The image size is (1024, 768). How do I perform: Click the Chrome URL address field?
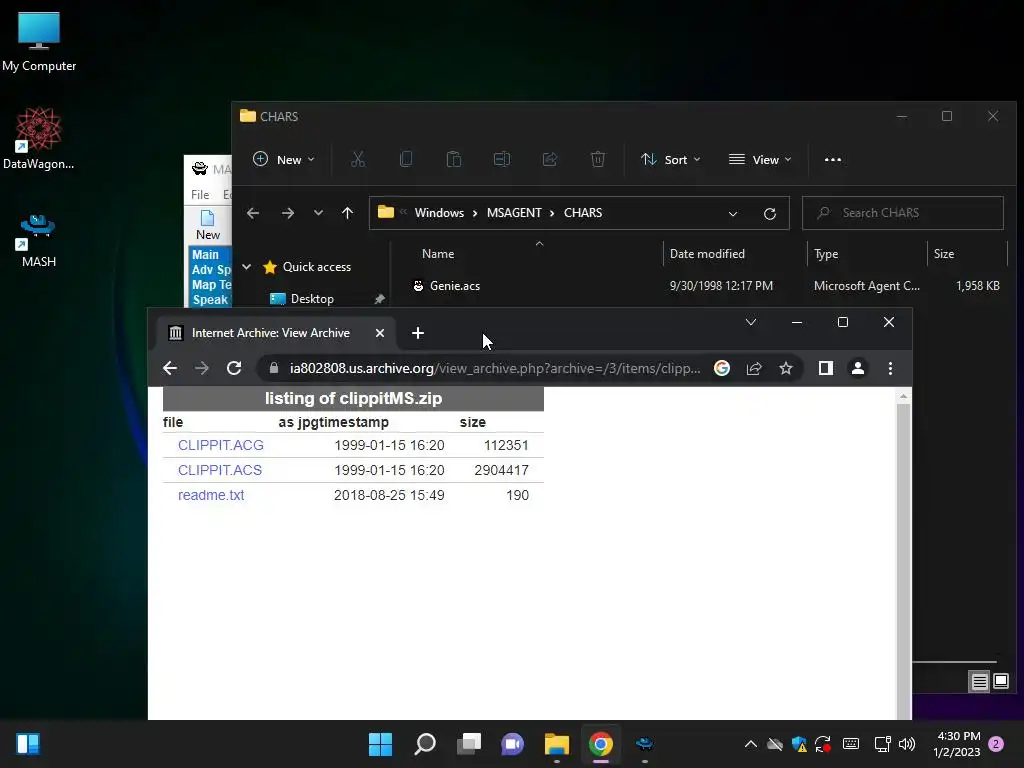[x=494, y=368]
